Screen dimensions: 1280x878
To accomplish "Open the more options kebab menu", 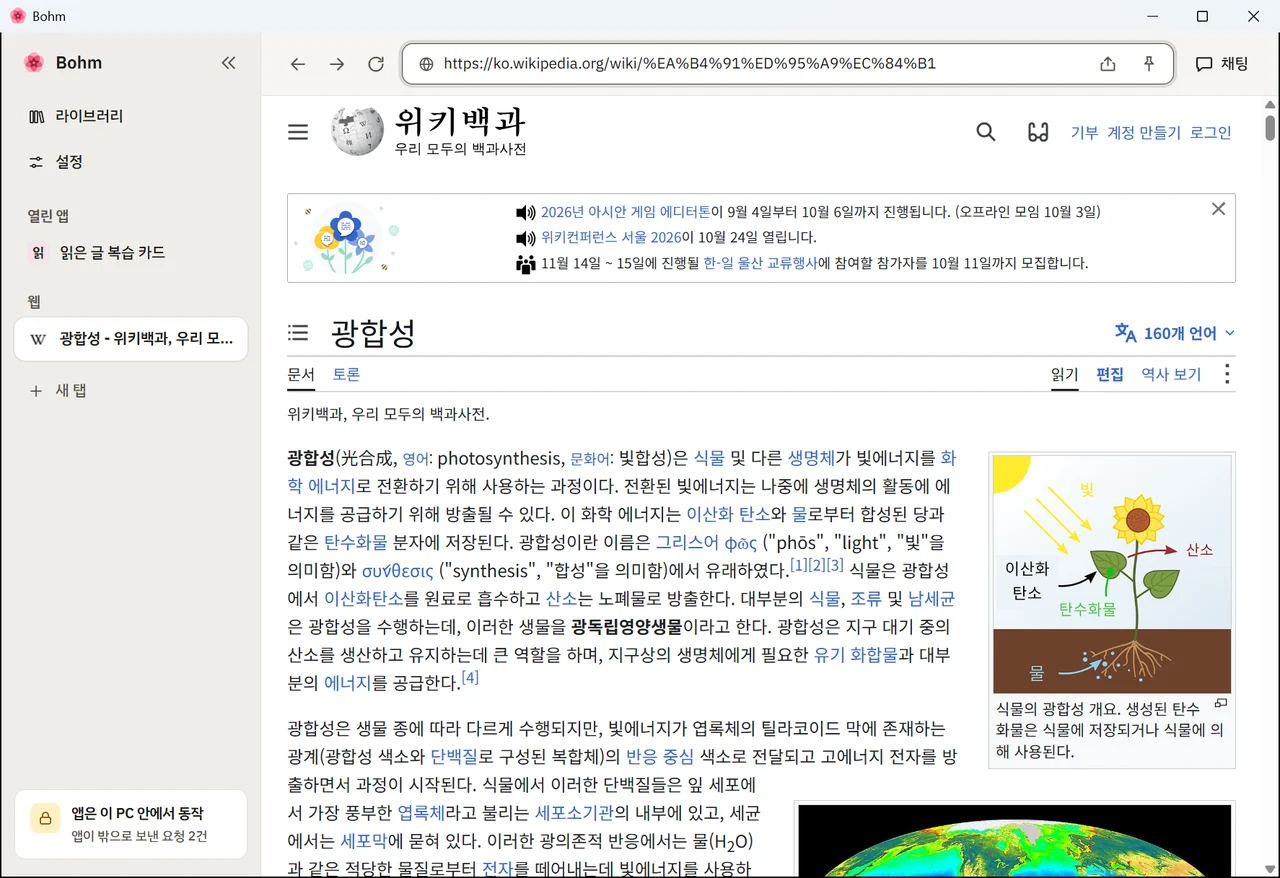I will [1227, 374].
